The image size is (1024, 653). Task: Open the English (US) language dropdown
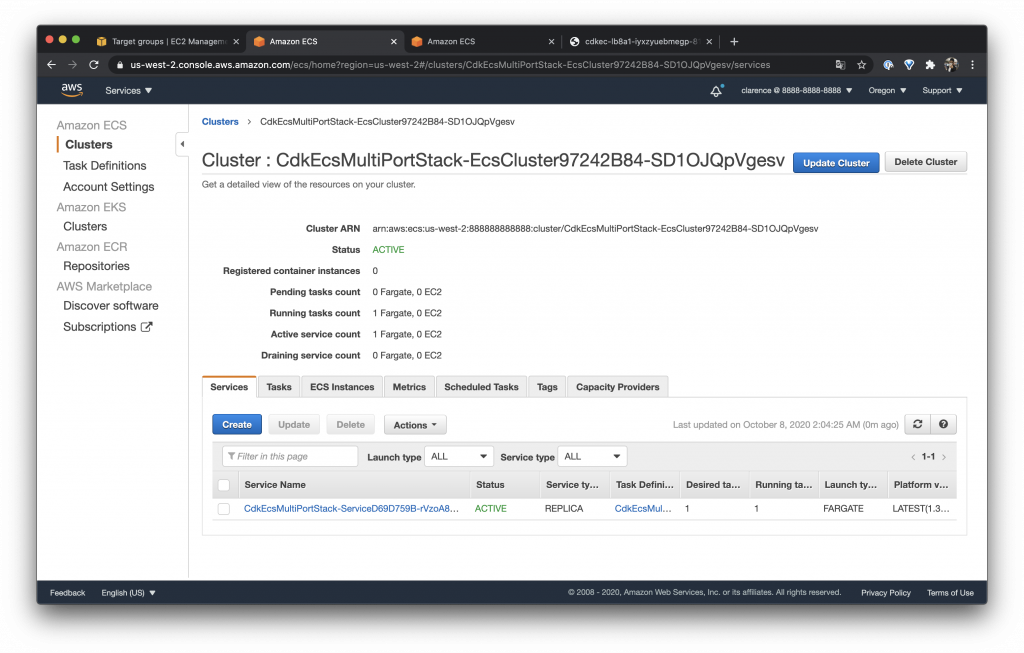coord(129,593)
